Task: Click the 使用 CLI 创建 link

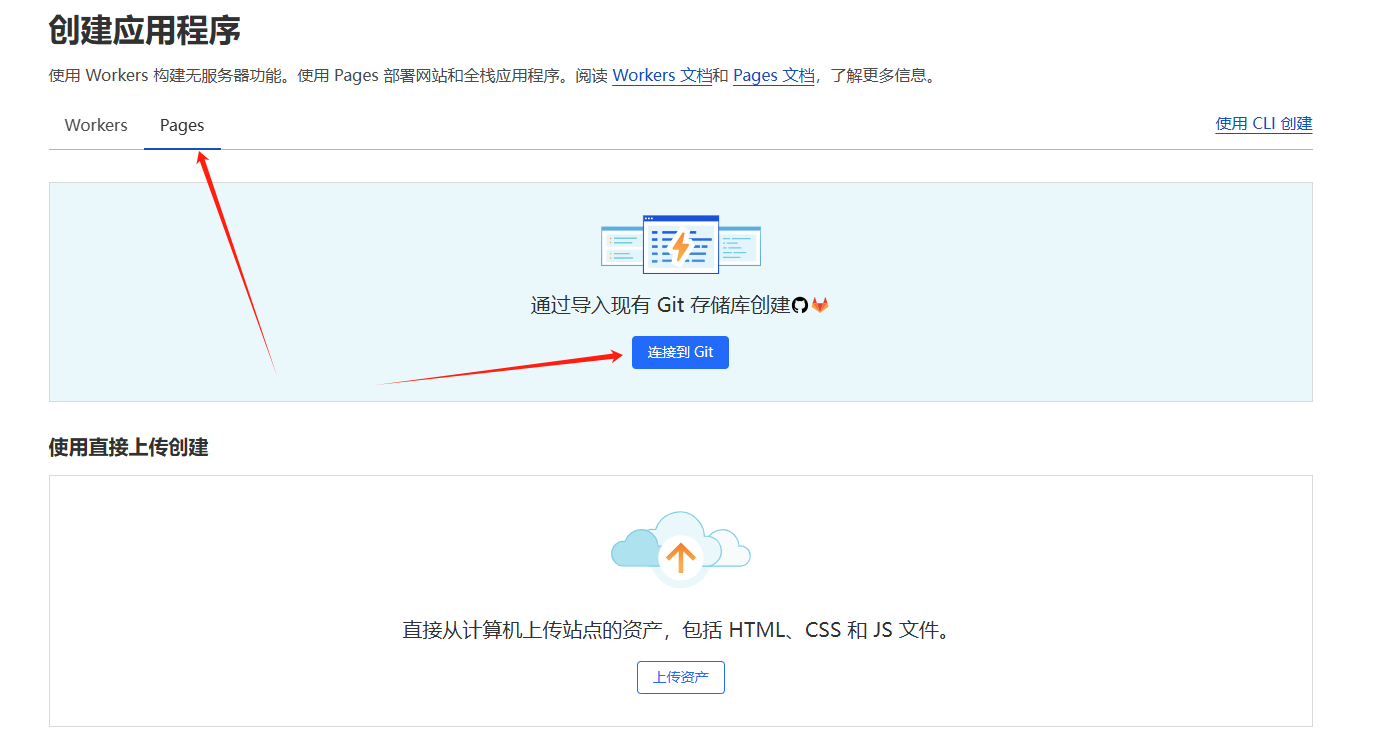Action: 1263,124
